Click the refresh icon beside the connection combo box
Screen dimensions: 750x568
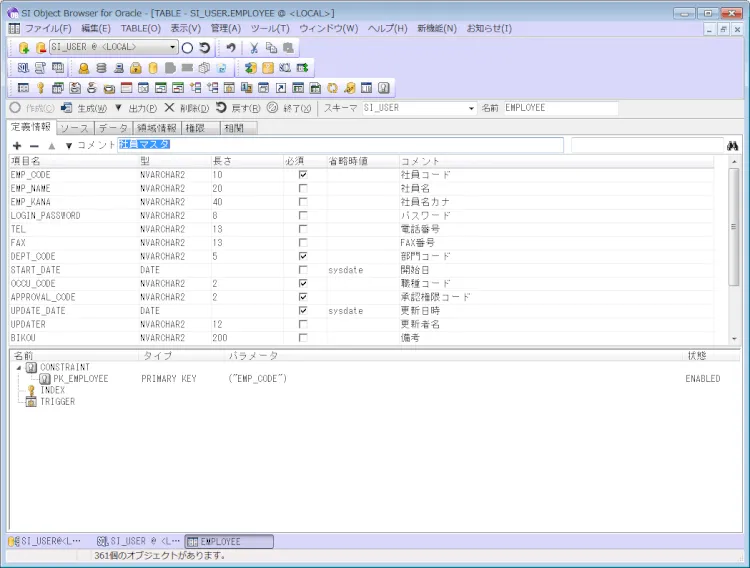click(205, 47)
